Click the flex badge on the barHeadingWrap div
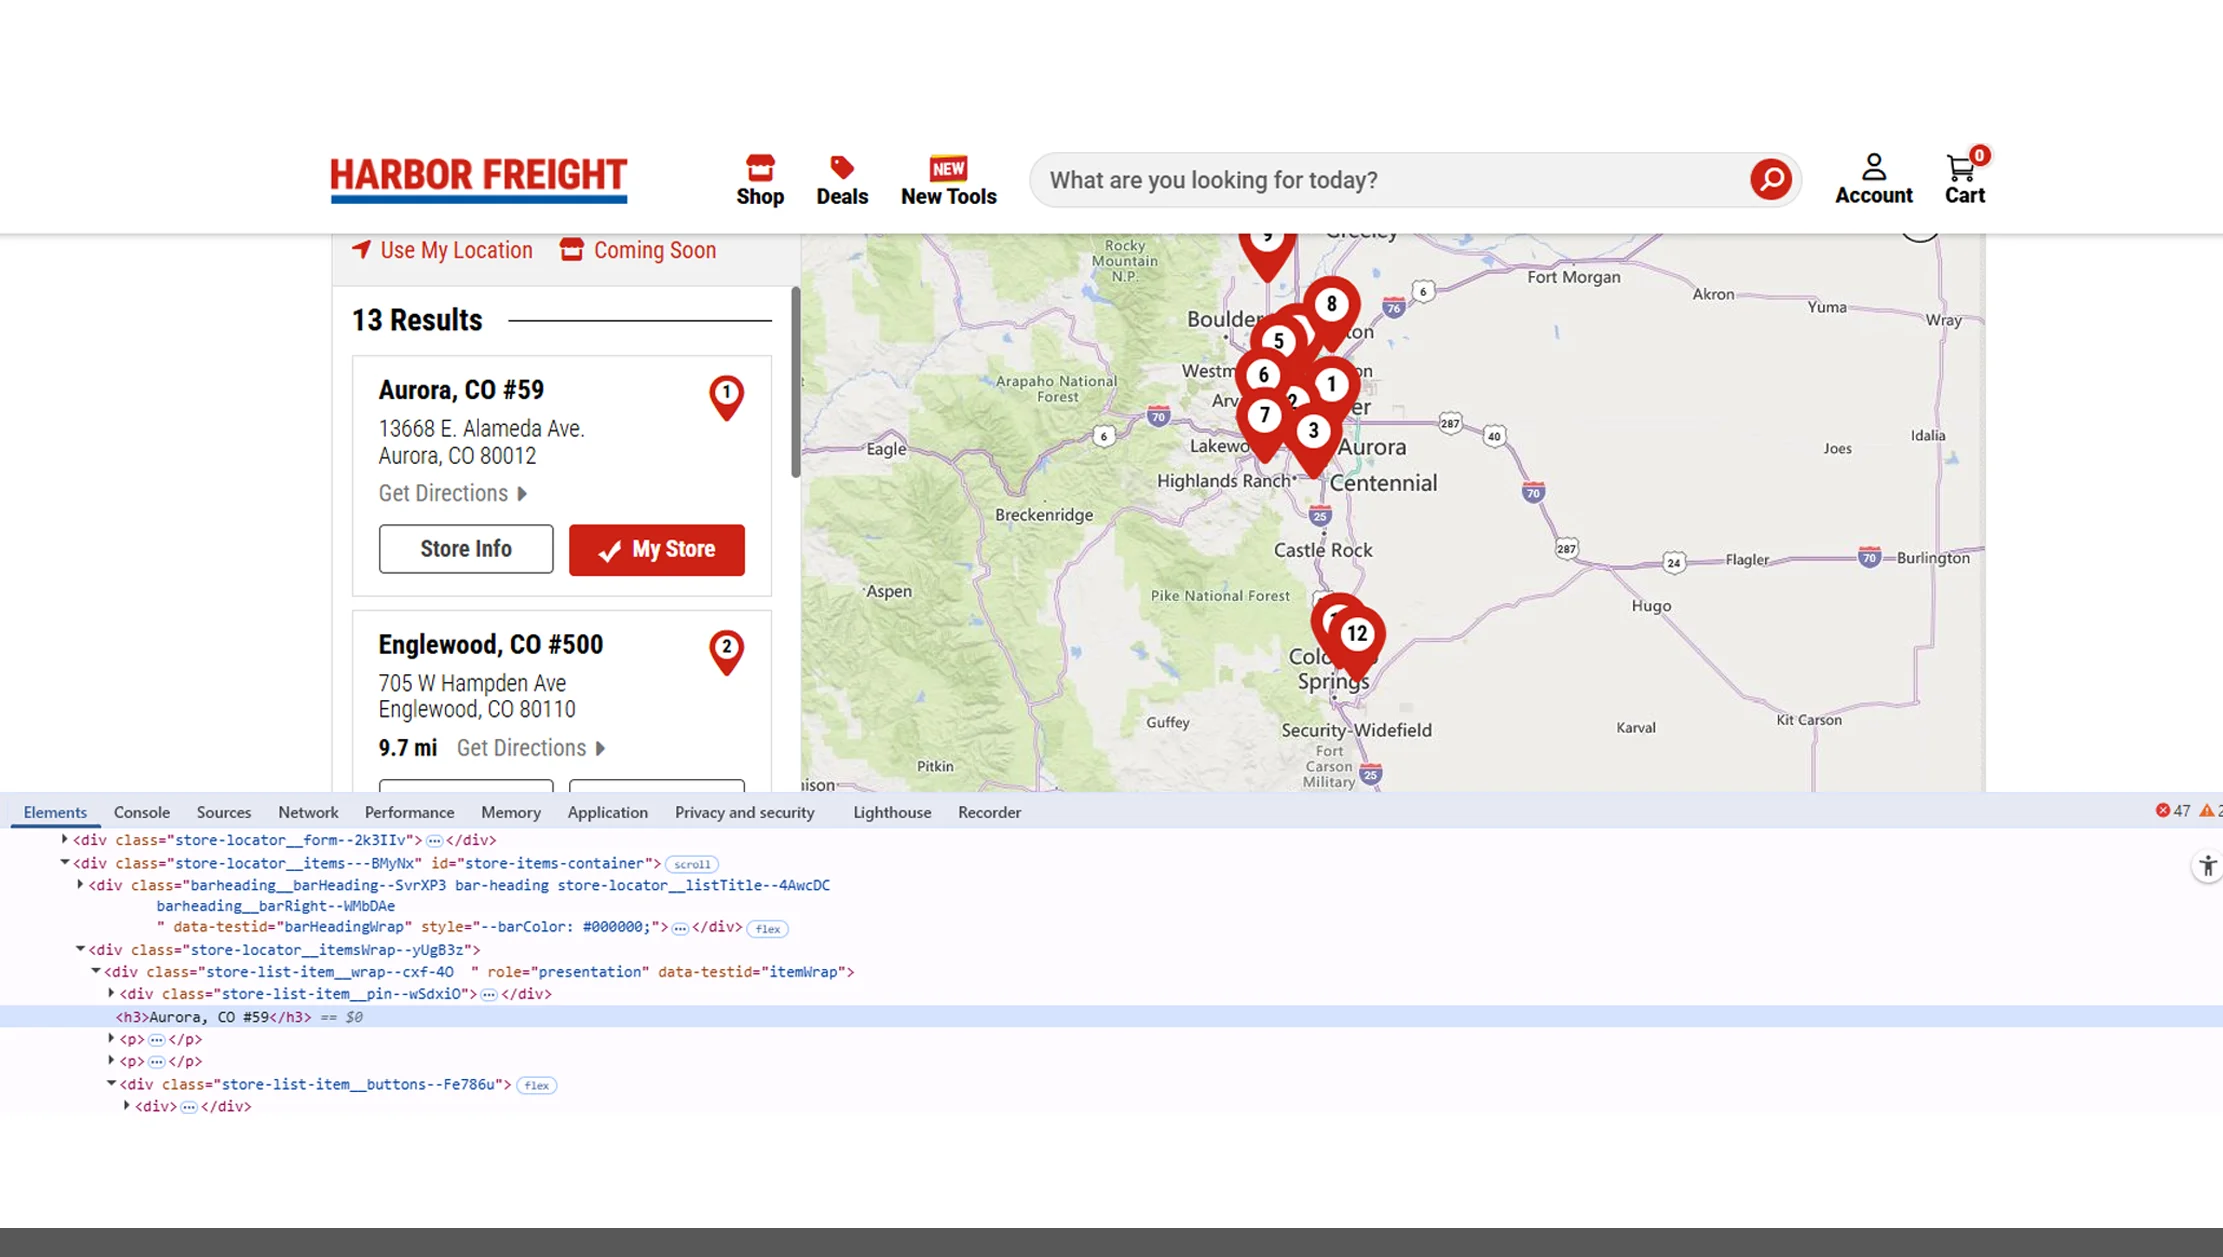Image resolution: width=2223 pixels, height=1257 pixels. point(767,929)
